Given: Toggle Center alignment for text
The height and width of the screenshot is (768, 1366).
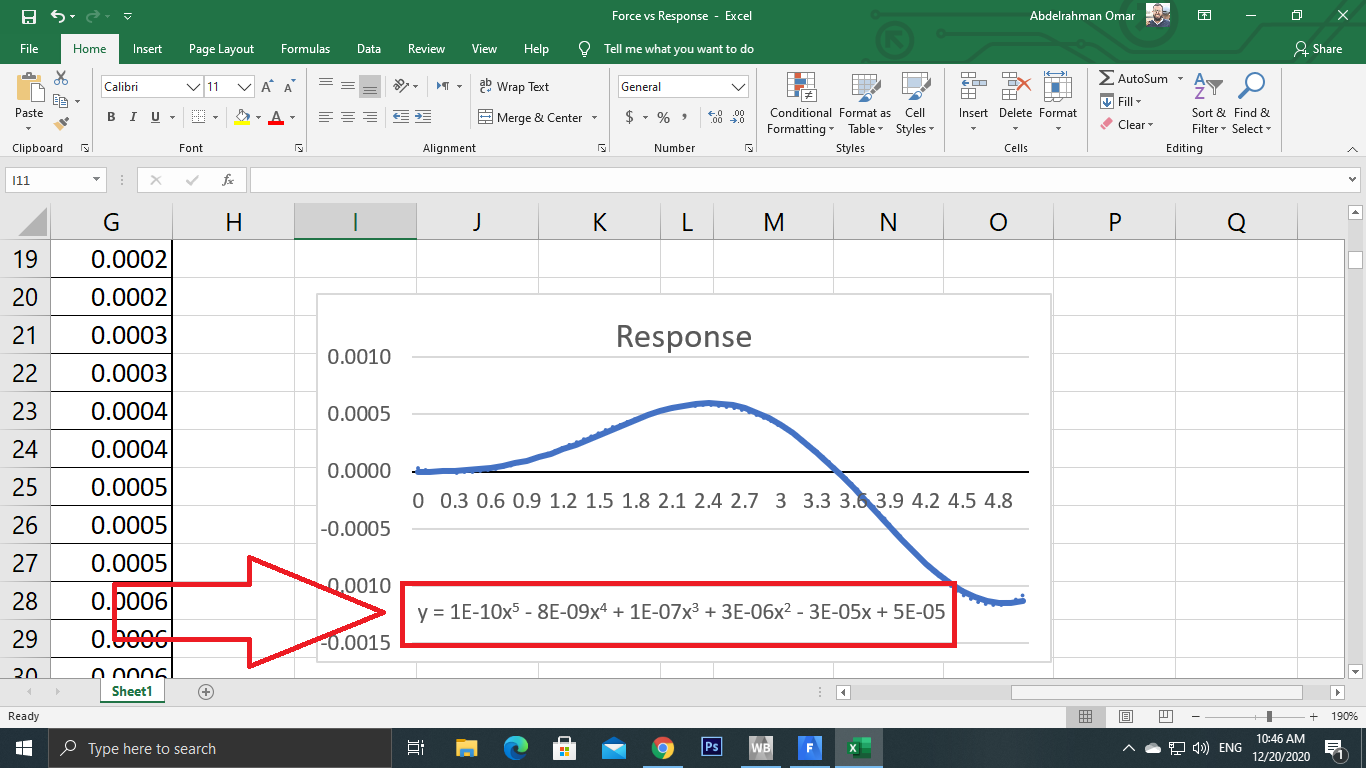Looking at the screenshot, I should (348, 118).
